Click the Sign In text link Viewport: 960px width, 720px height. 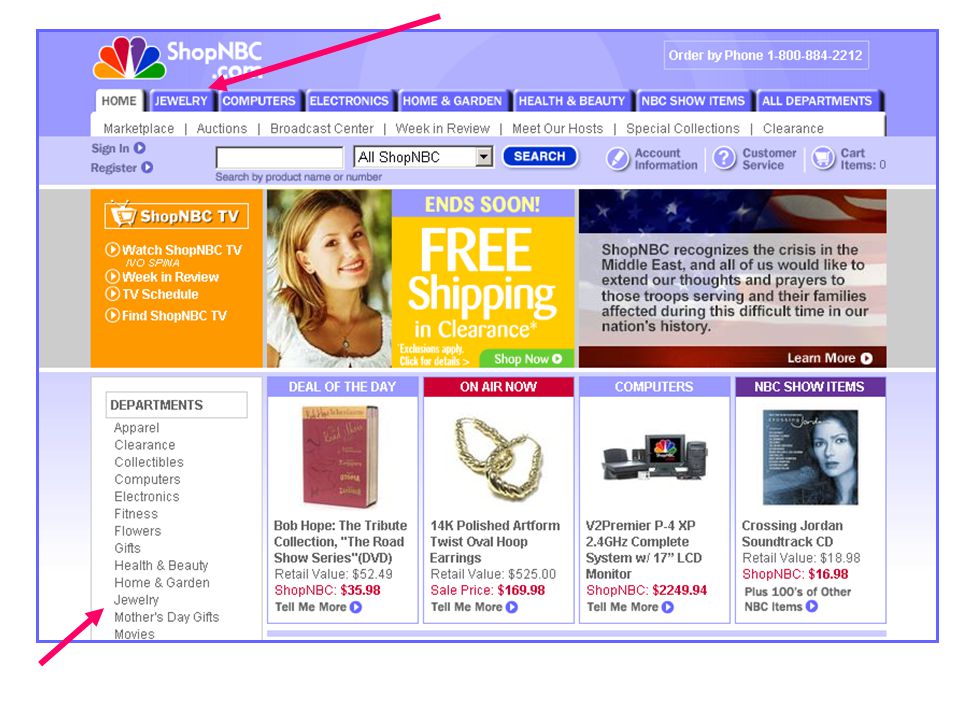(x=110, y=148)
